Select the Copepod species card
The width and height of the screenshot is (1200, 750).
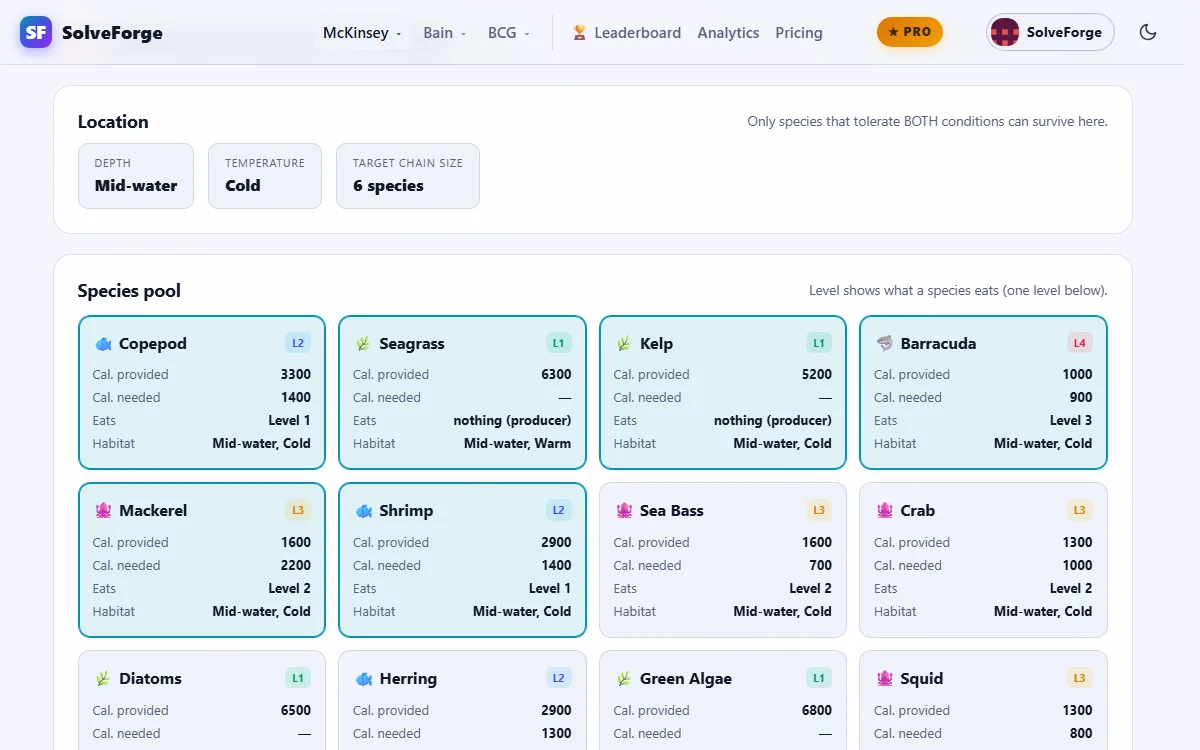pyautogui.click(x=202, y=393)
